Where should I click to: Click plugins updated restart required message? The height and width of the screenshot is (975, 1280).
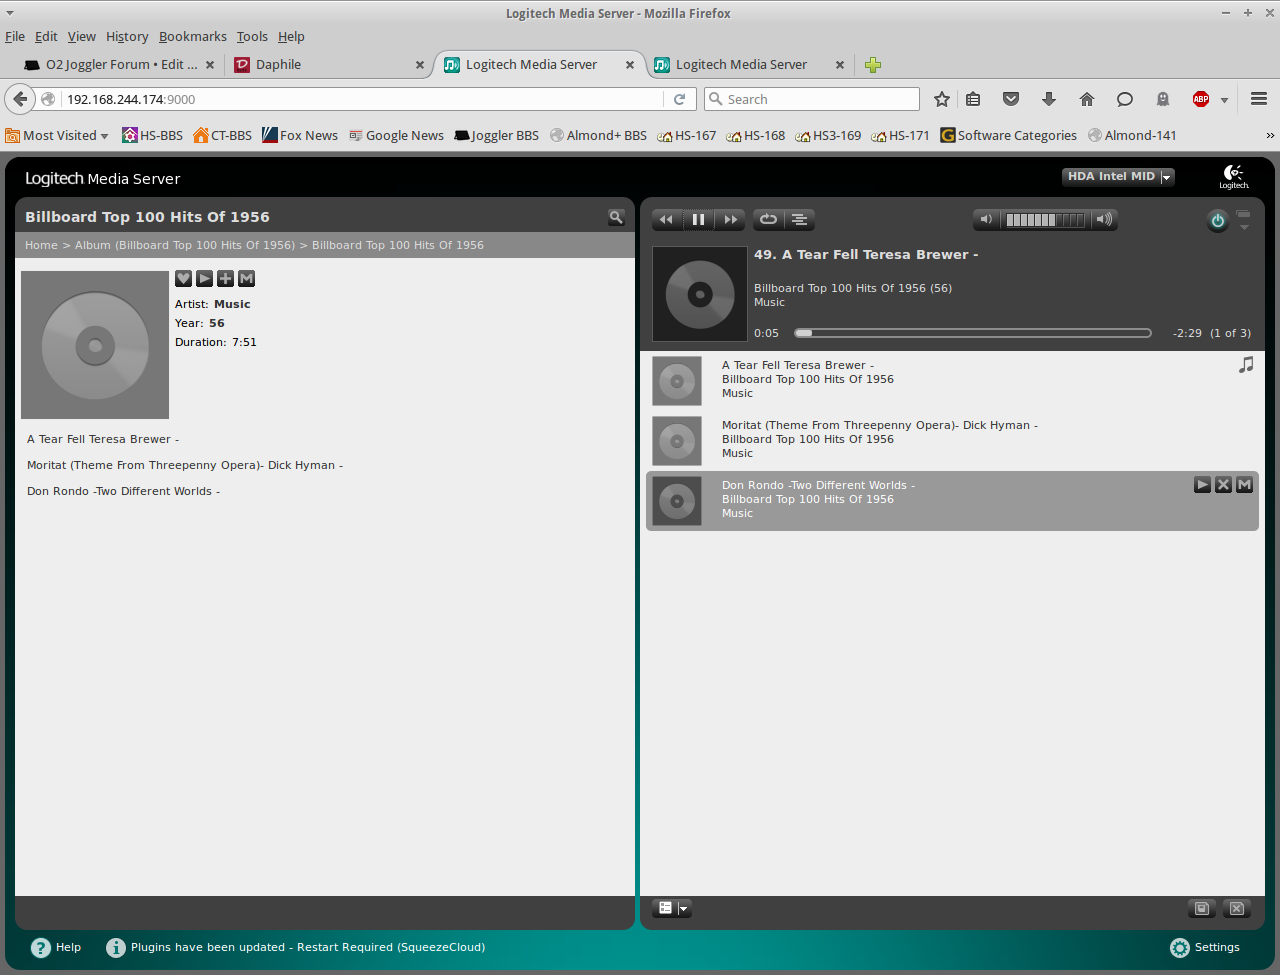tap(308, 947)
